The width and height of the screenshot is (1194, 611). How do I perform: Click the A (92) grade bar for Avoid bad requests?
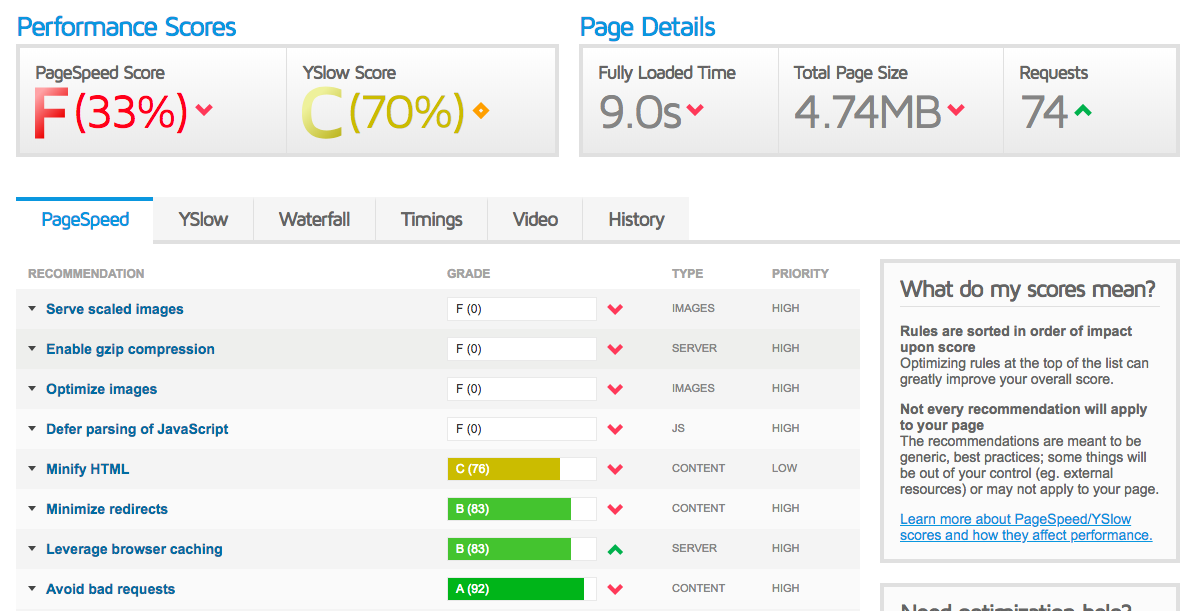(522, 589)
